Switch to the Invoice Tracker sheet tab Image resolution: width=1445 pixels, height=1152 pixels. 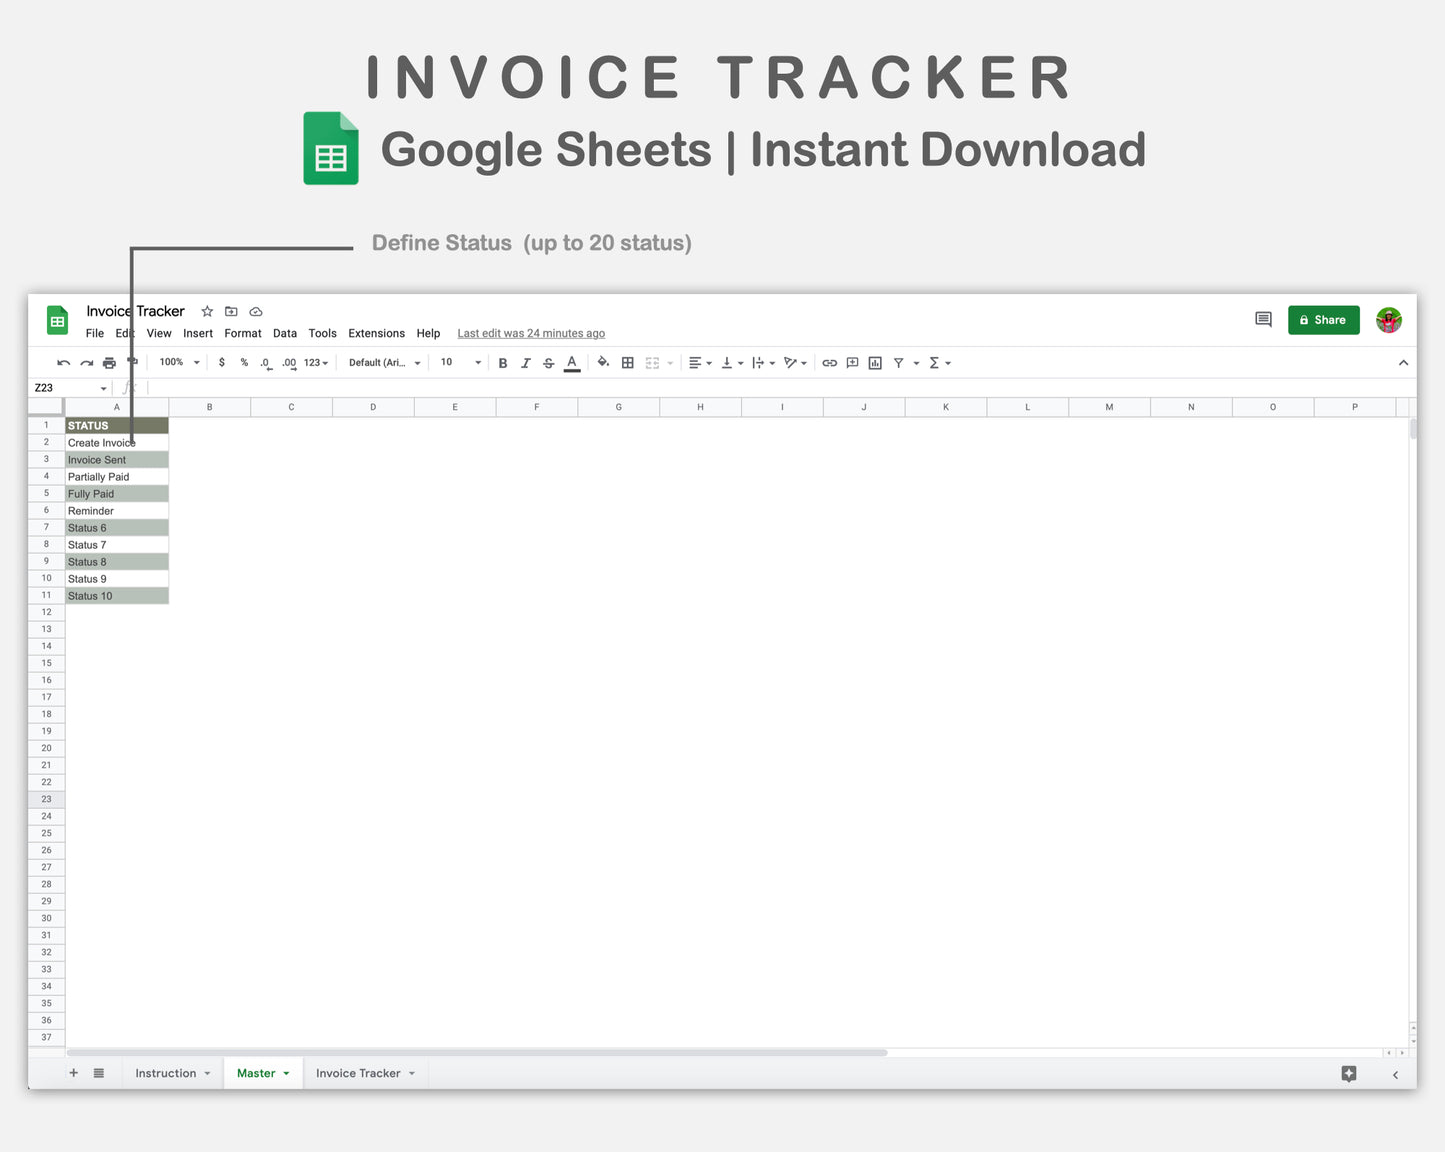click(358, 1072)
